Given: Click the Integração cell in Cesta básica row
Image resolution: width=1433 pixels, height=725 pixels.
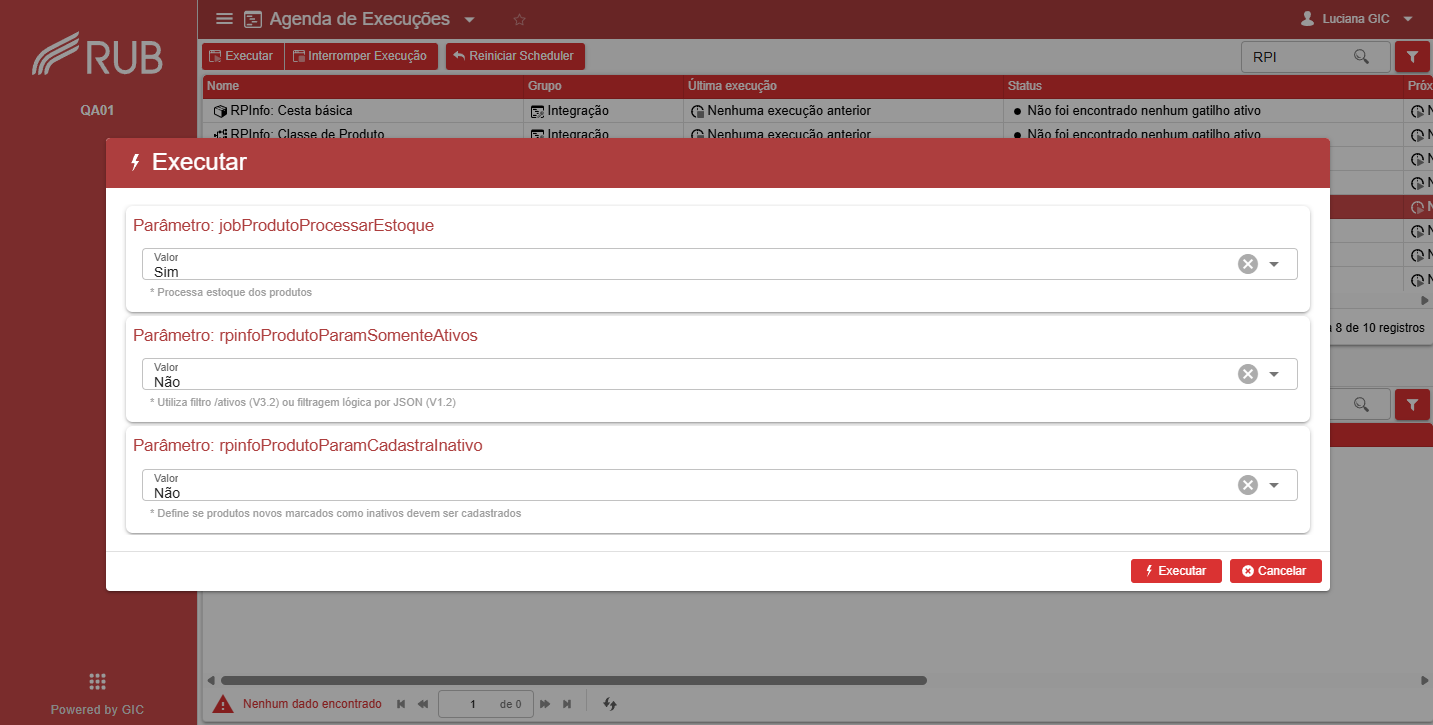Looking at the screenshot, I should click(x=603, y=111).
